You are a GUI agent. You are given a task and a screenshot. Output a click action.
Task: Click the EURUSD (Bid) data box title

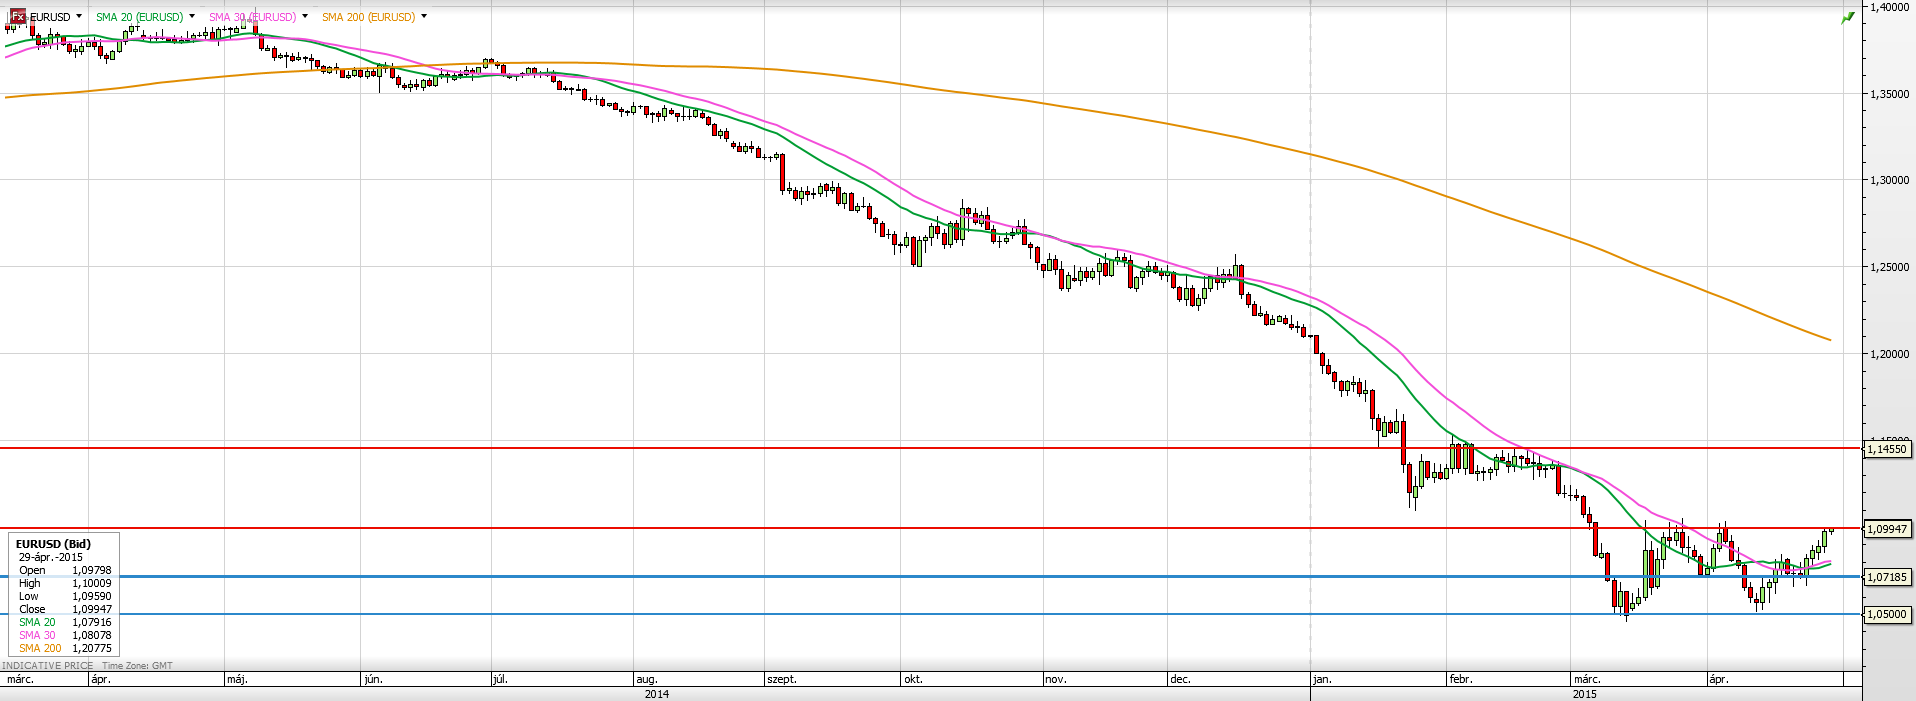pyautogui.click(x=53, y=544)
